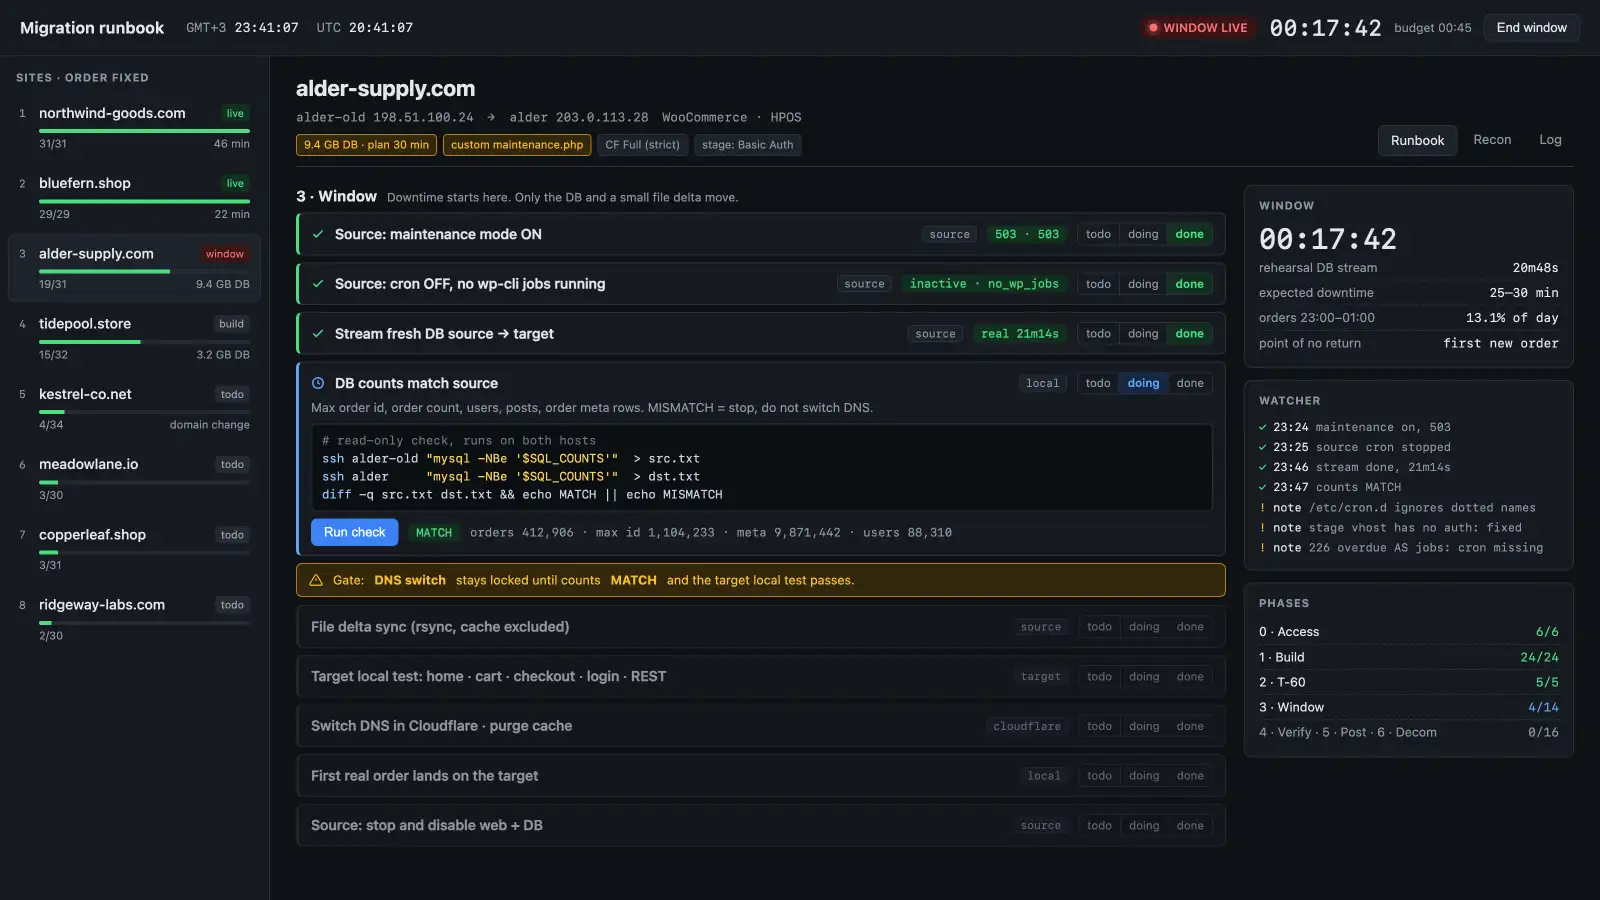Click the checkmark icon on Stream fresh DB step
The image size is (1600, 900).
318,334
